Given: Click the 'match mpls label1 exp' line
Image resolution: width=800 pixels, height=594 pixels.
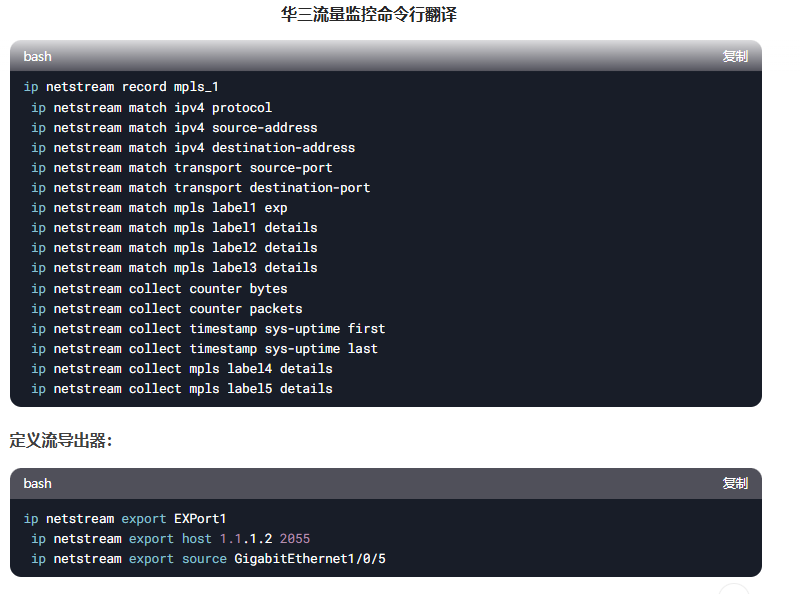Looking at the screenshot, I should [x=159, y=208].
